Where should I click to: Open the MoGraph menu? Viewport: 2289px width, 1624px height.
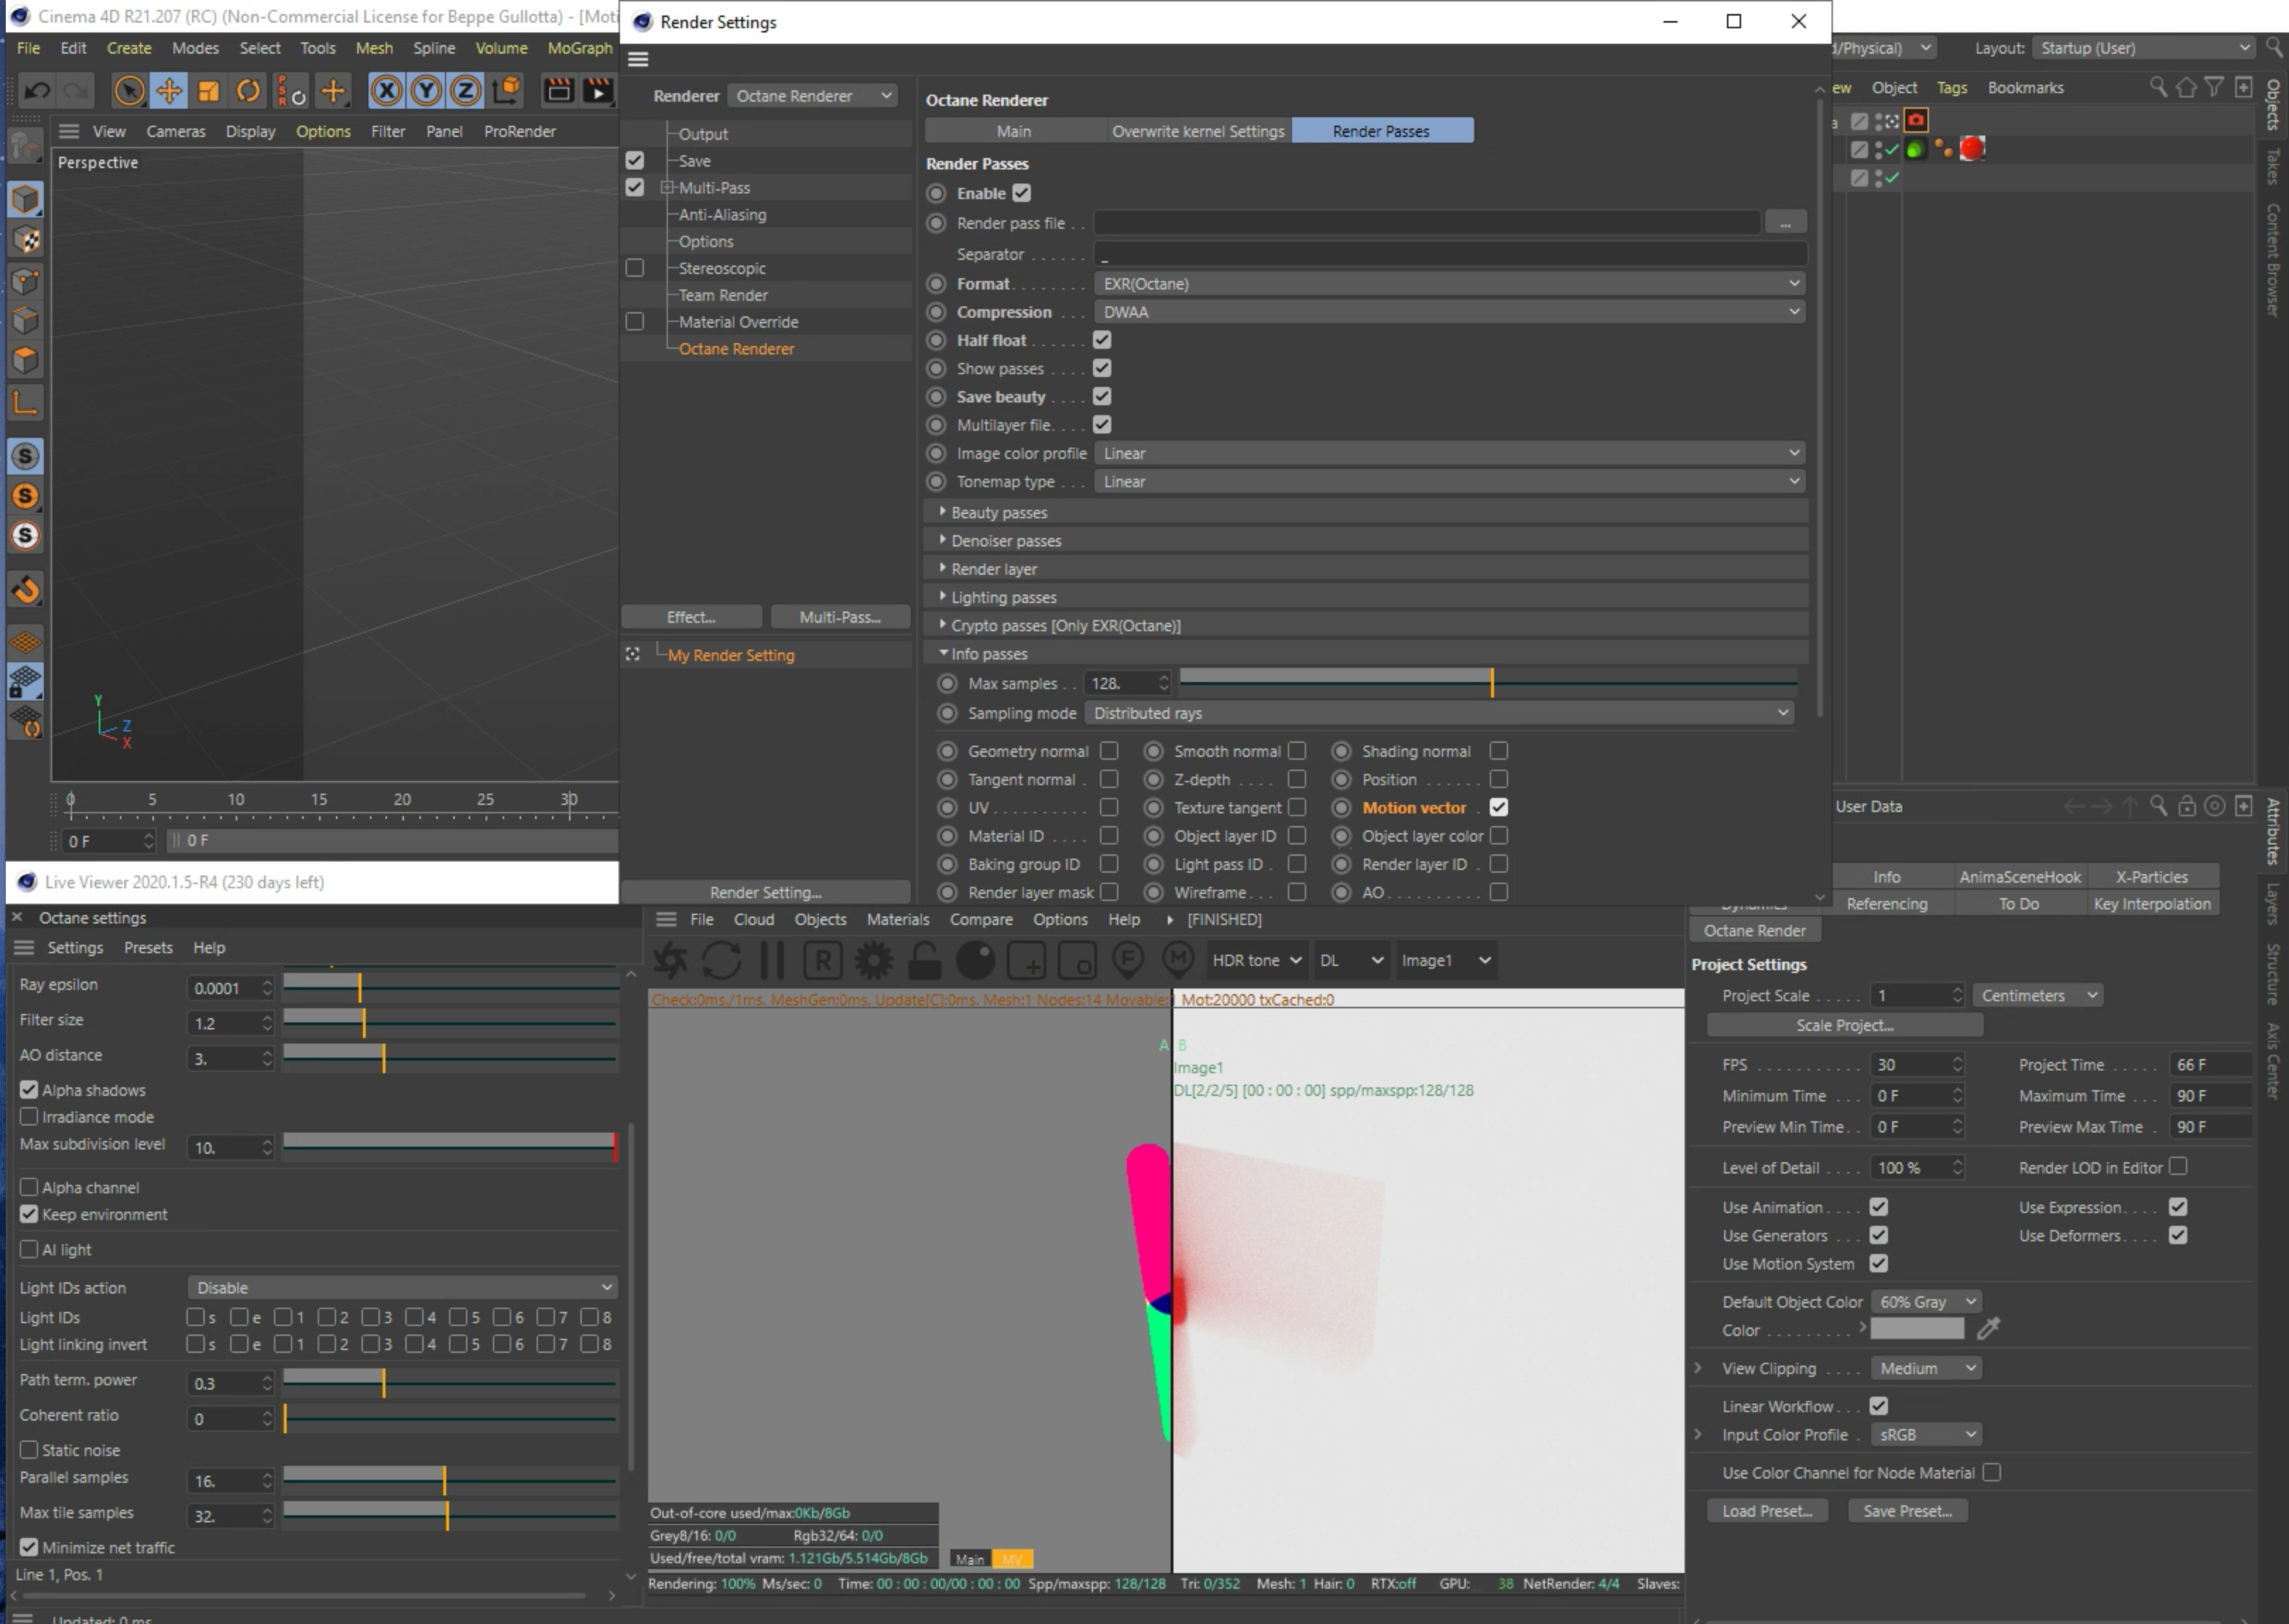tap(579, 48)
